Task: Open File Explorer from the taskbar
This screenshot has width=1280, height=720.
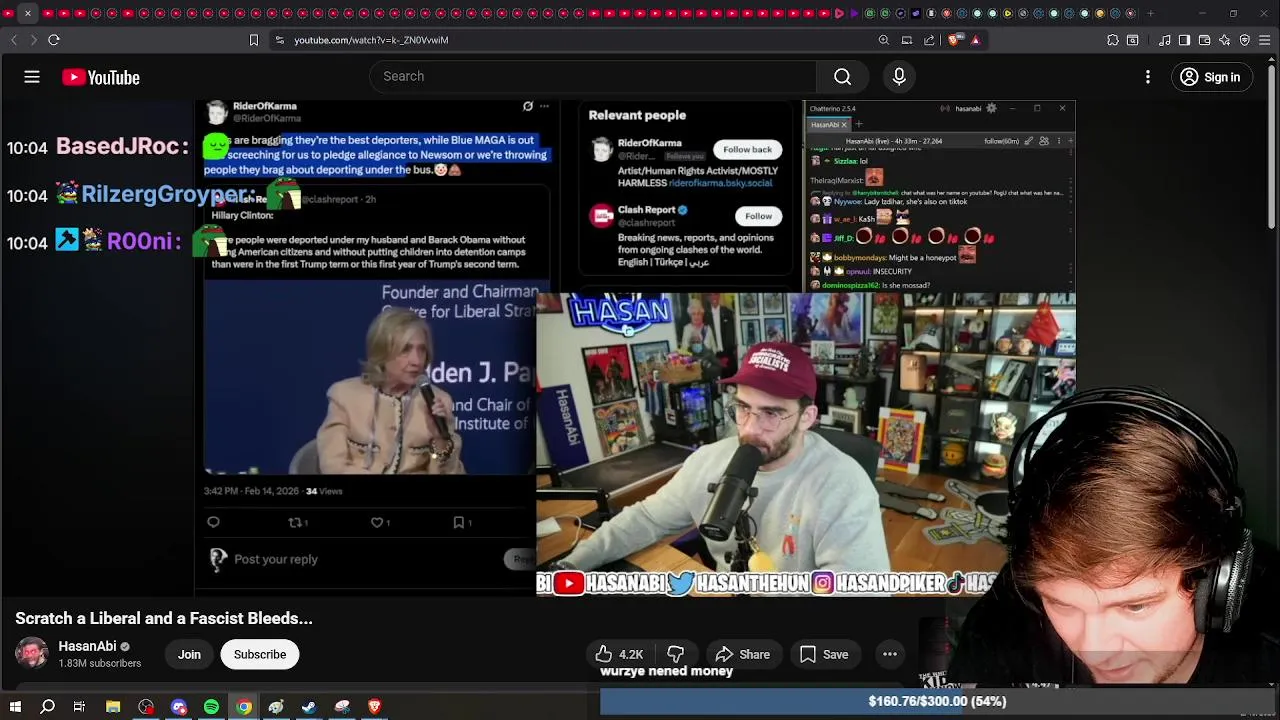Action: pos(113,707)
